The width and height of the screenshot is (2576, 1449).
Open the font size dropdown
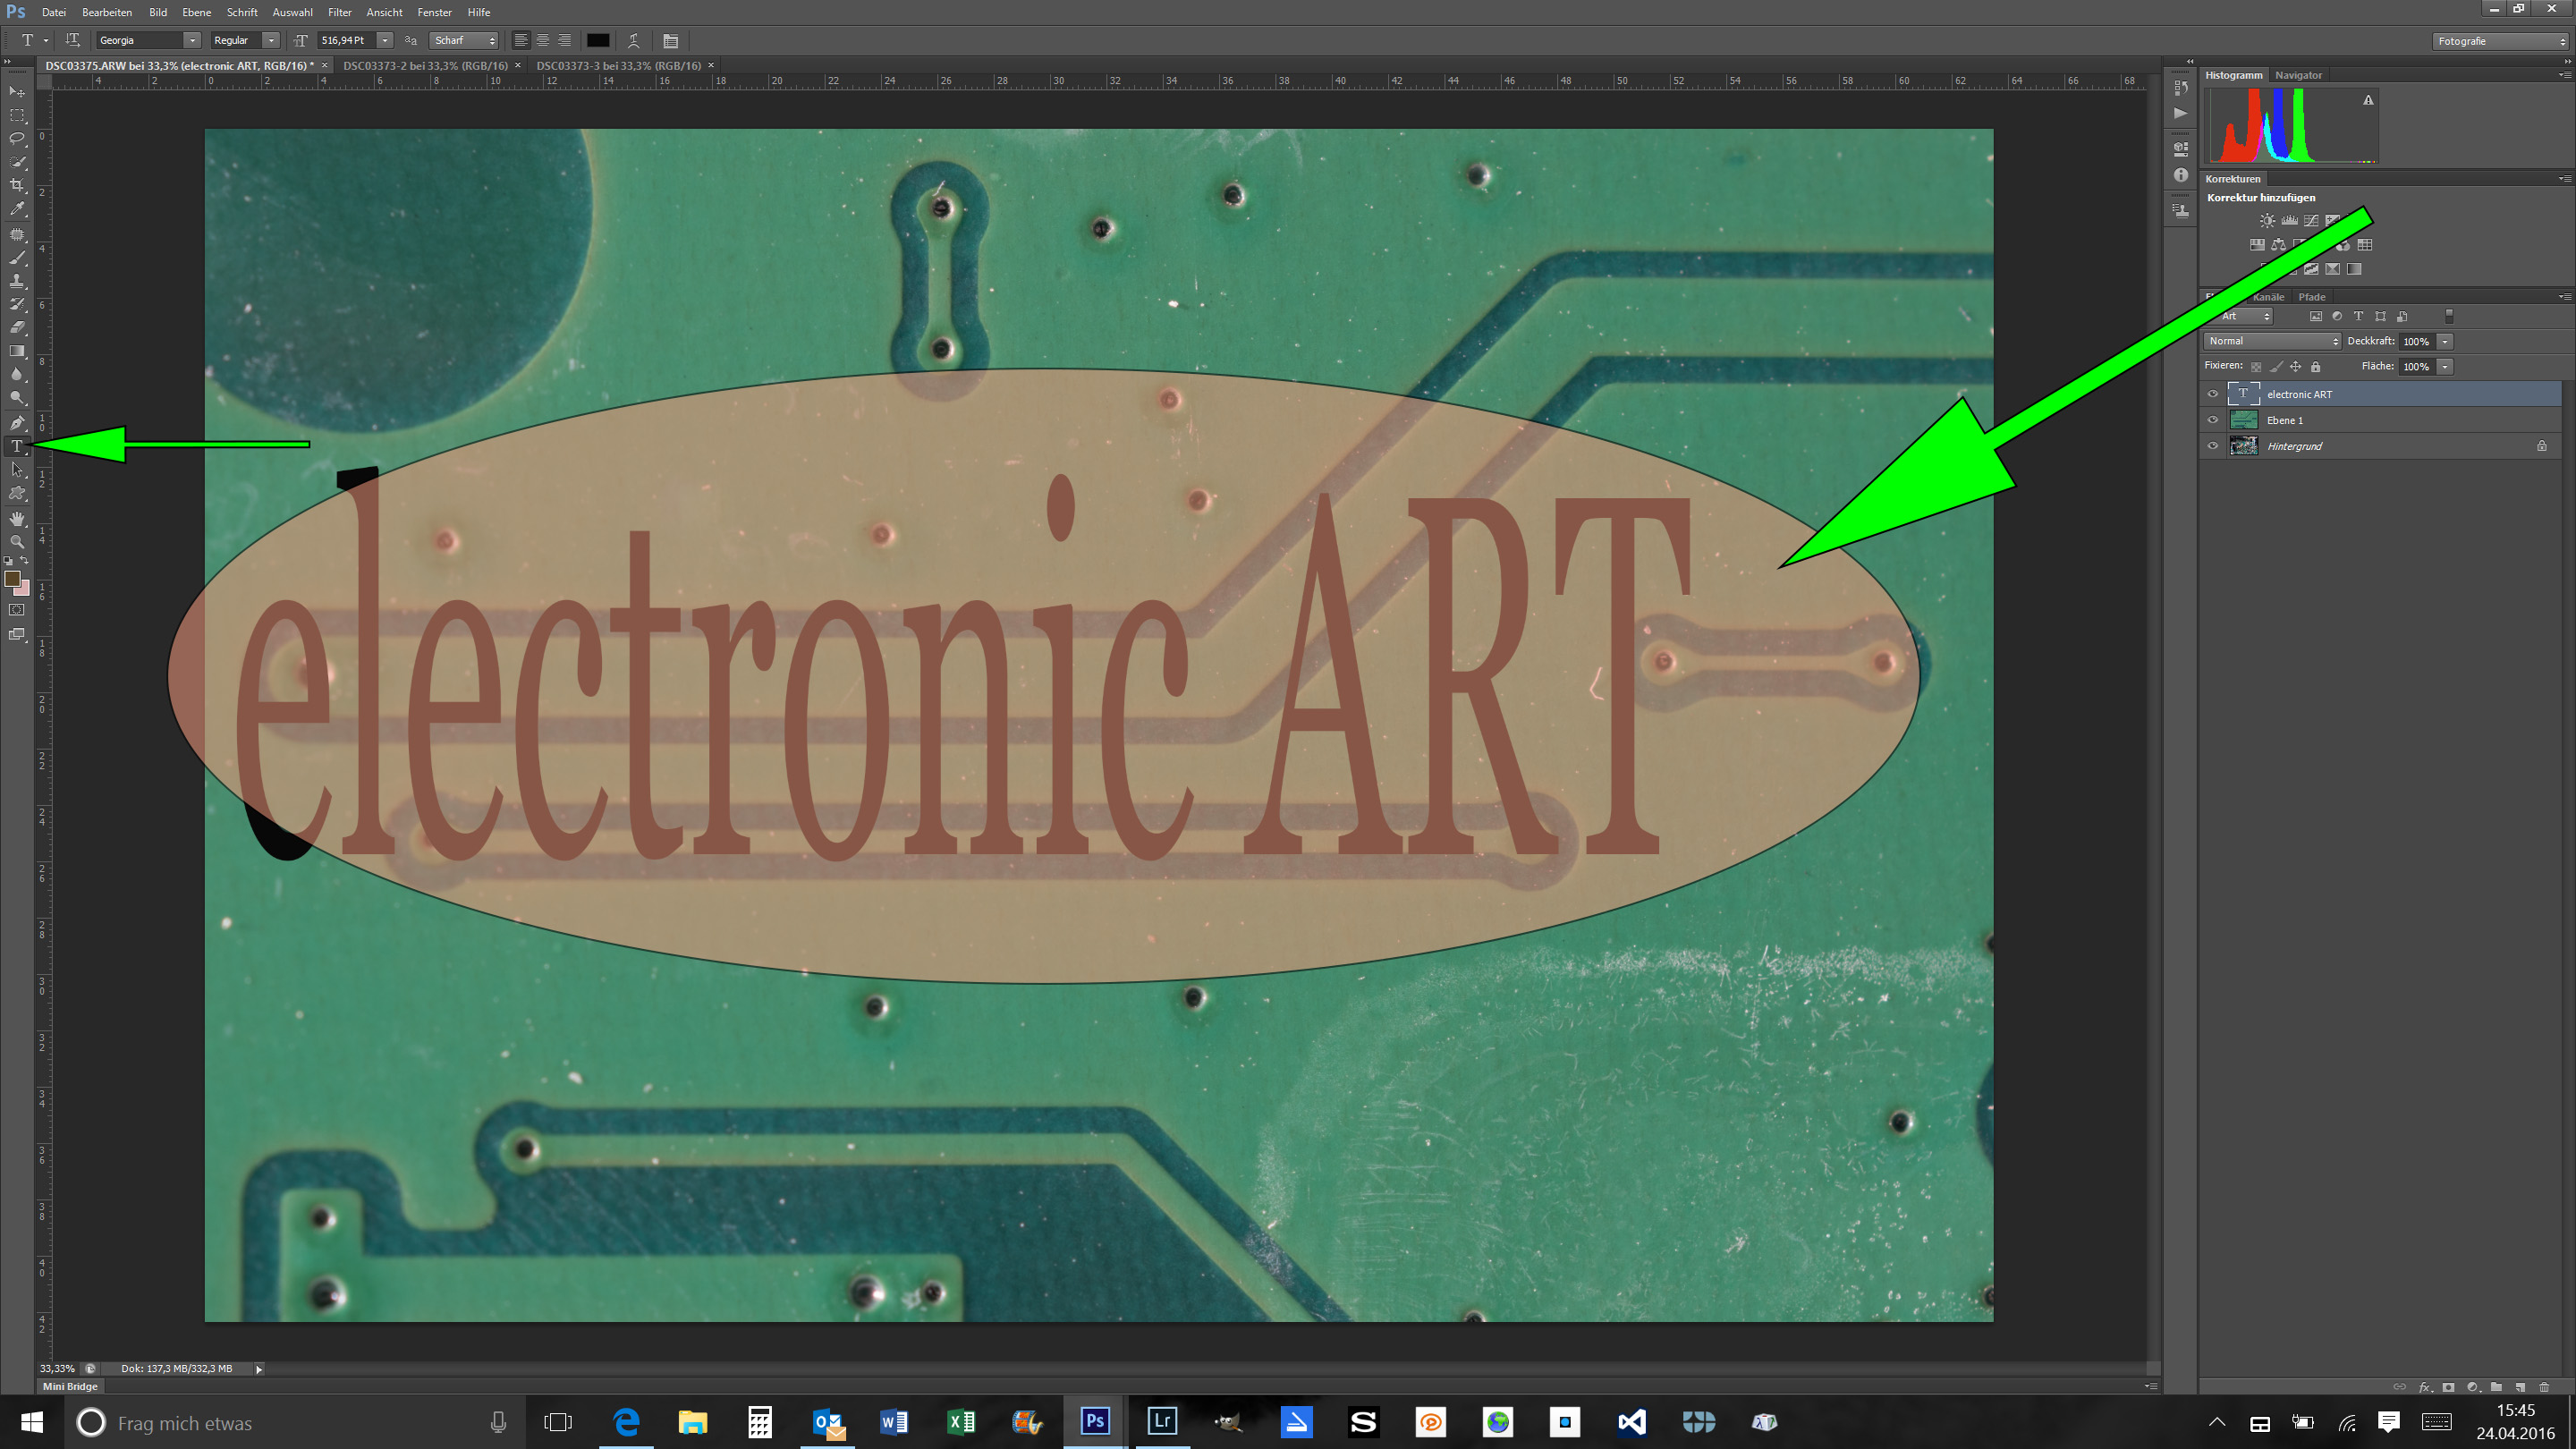[x=385, y=41]
